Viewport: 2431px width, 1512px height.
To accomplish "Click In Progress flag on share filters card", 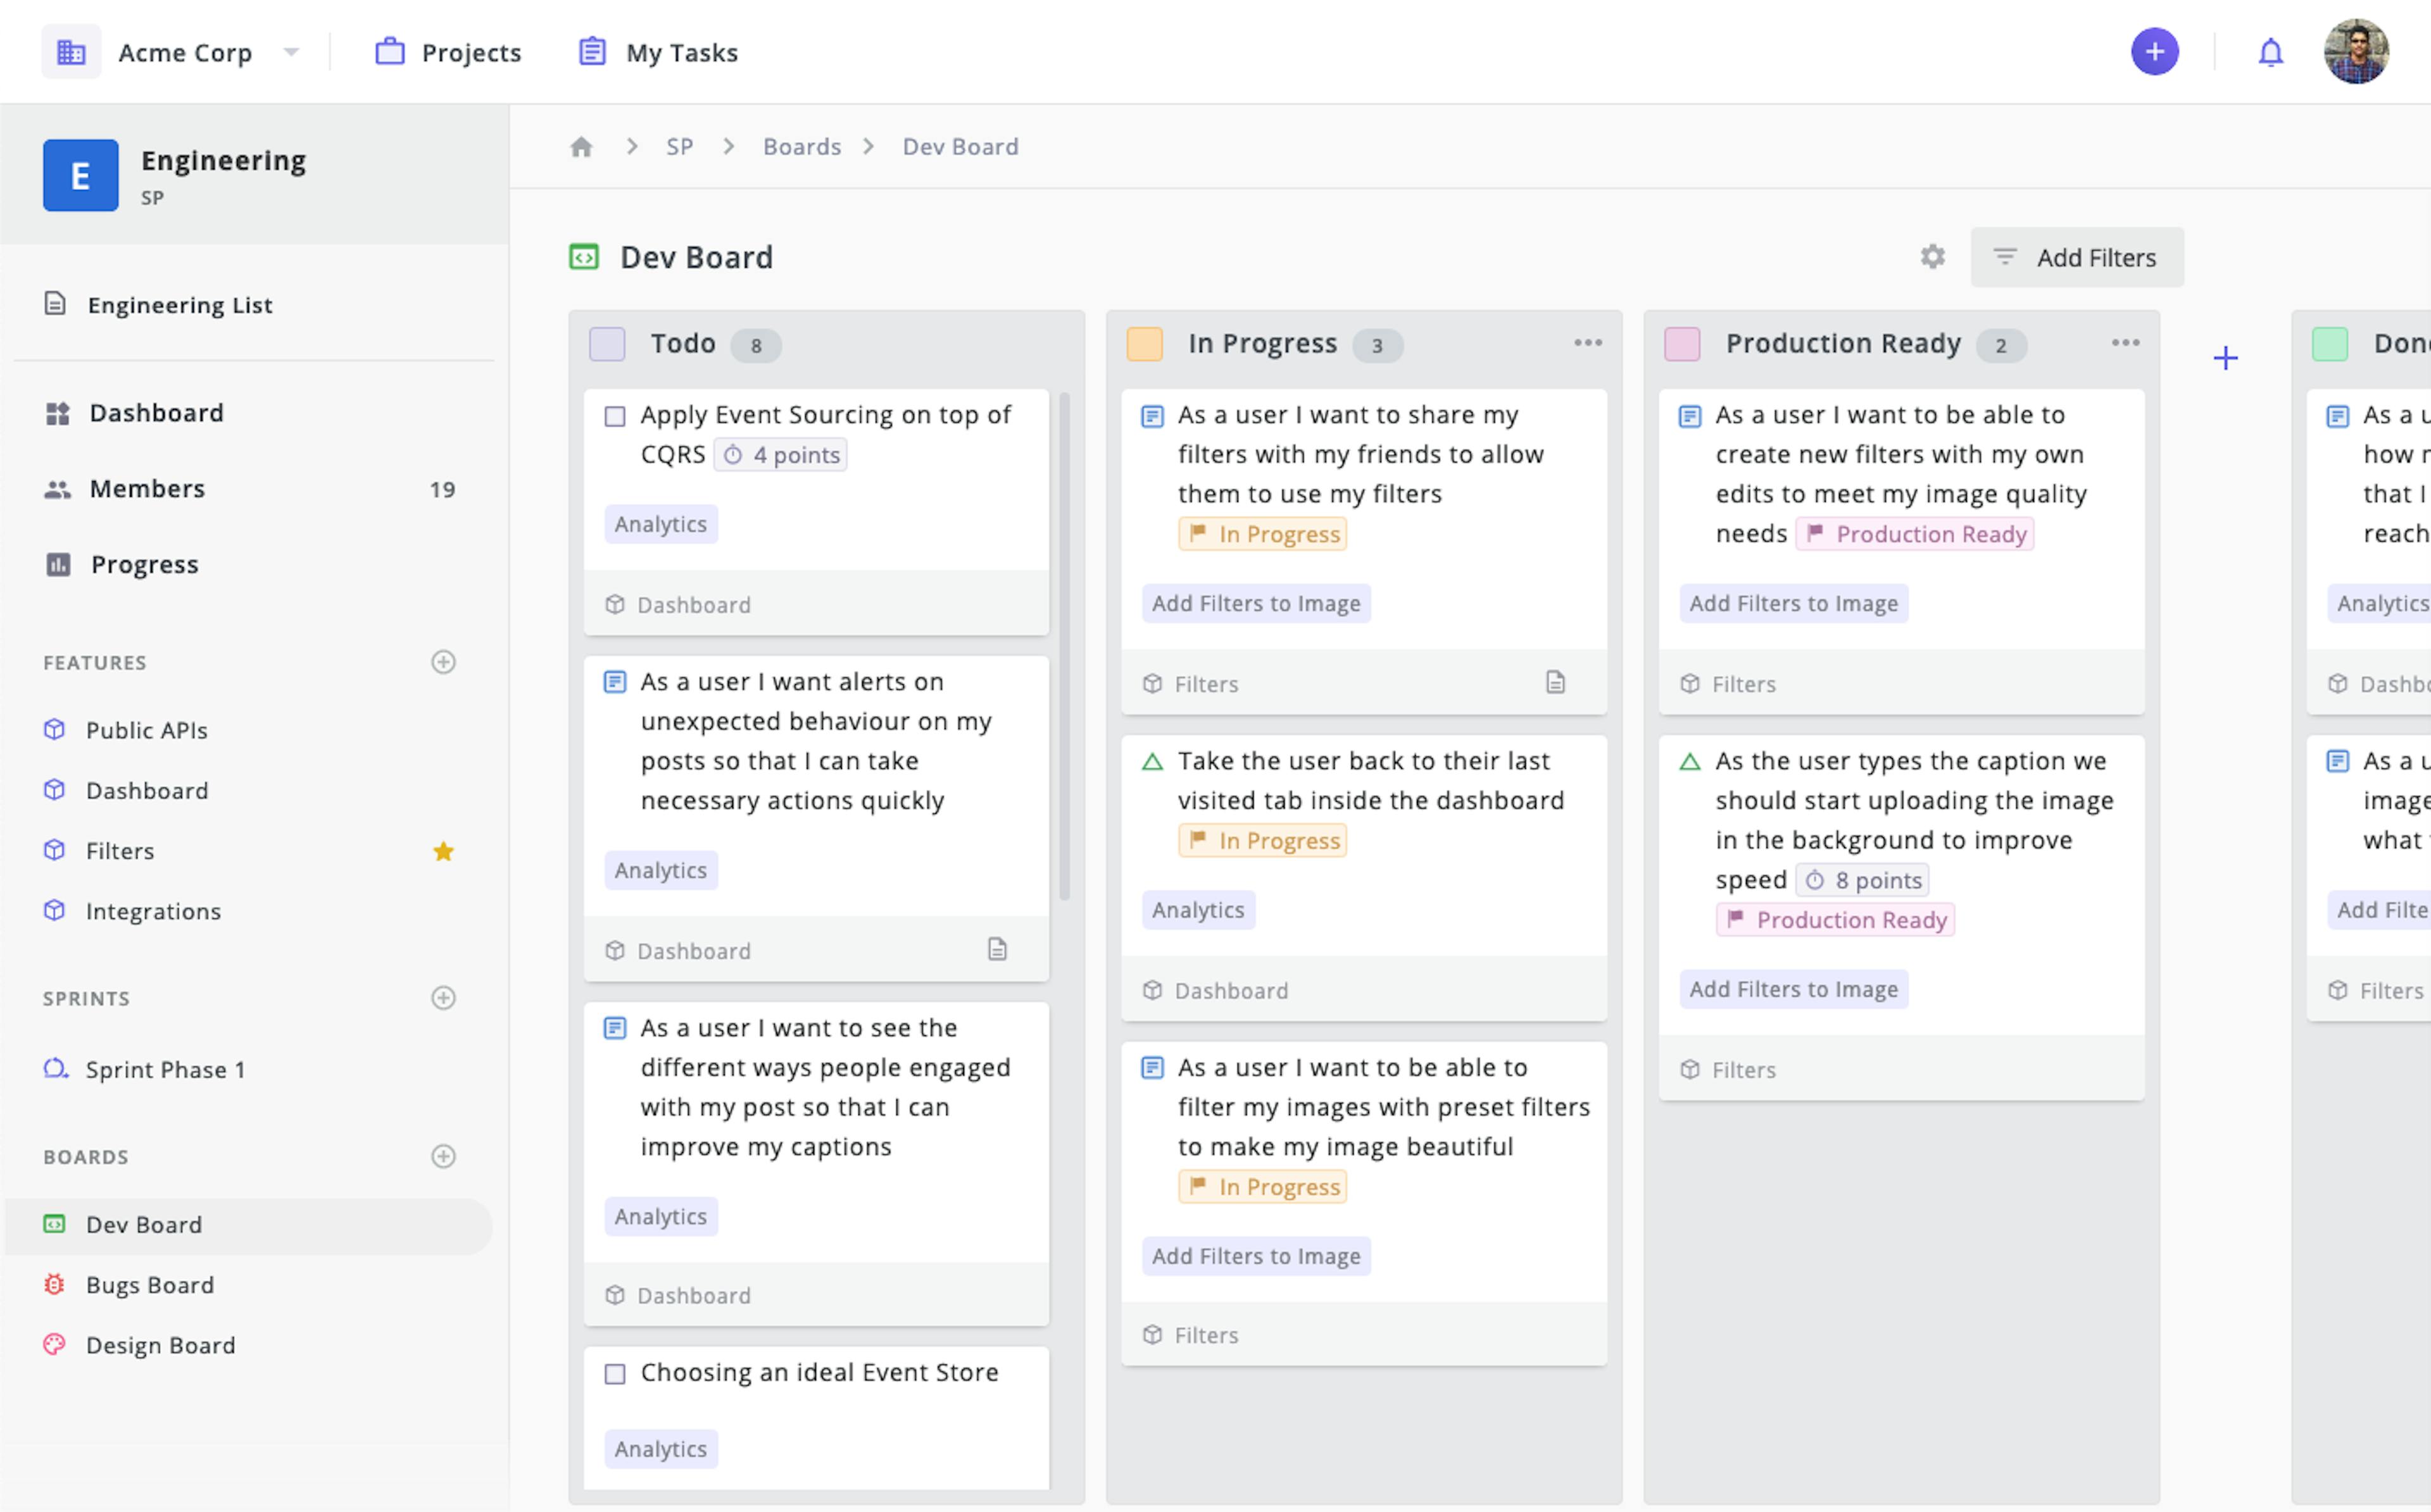I will coord(1263,534).
